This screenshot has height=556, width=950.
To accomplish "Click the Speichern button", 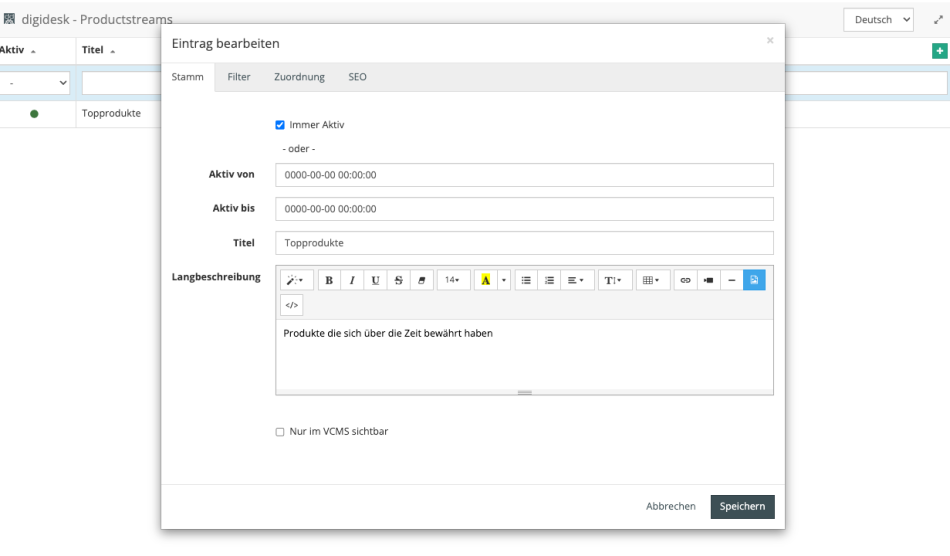I will (x=742, y=507).
